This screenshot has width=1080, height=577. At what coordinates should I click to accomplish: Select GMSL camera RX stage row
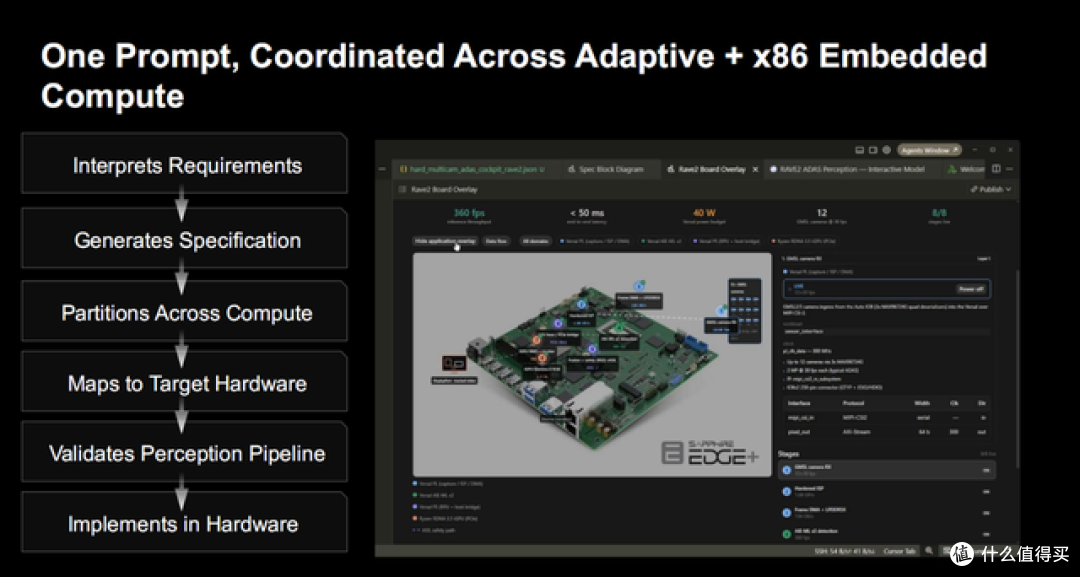pyautogui.click(x=886, y=470)
